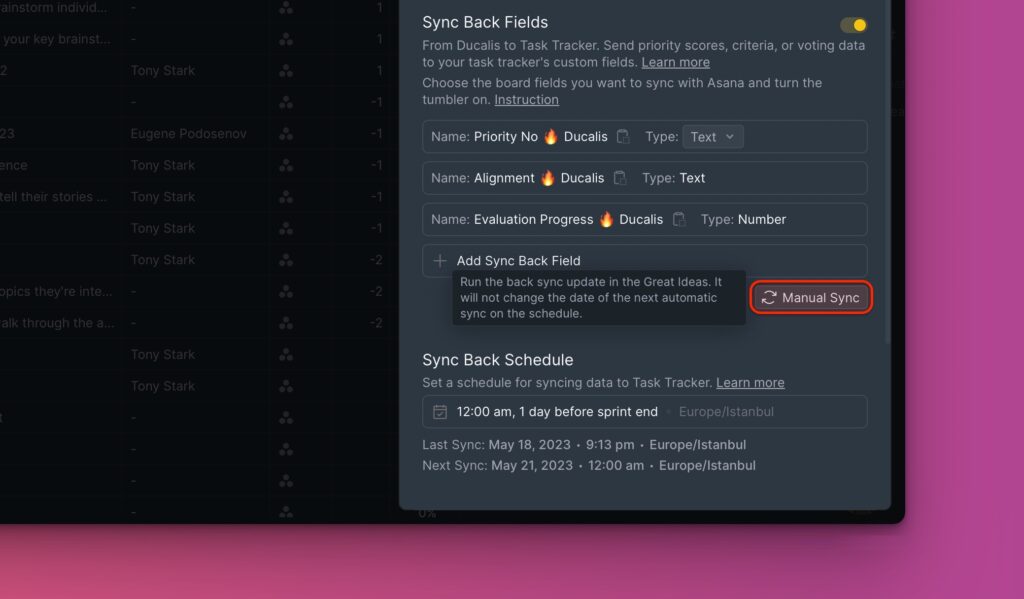Open the Instruction link
Image resolution: width=1024 pixels, height=599 pixels.
526,100
